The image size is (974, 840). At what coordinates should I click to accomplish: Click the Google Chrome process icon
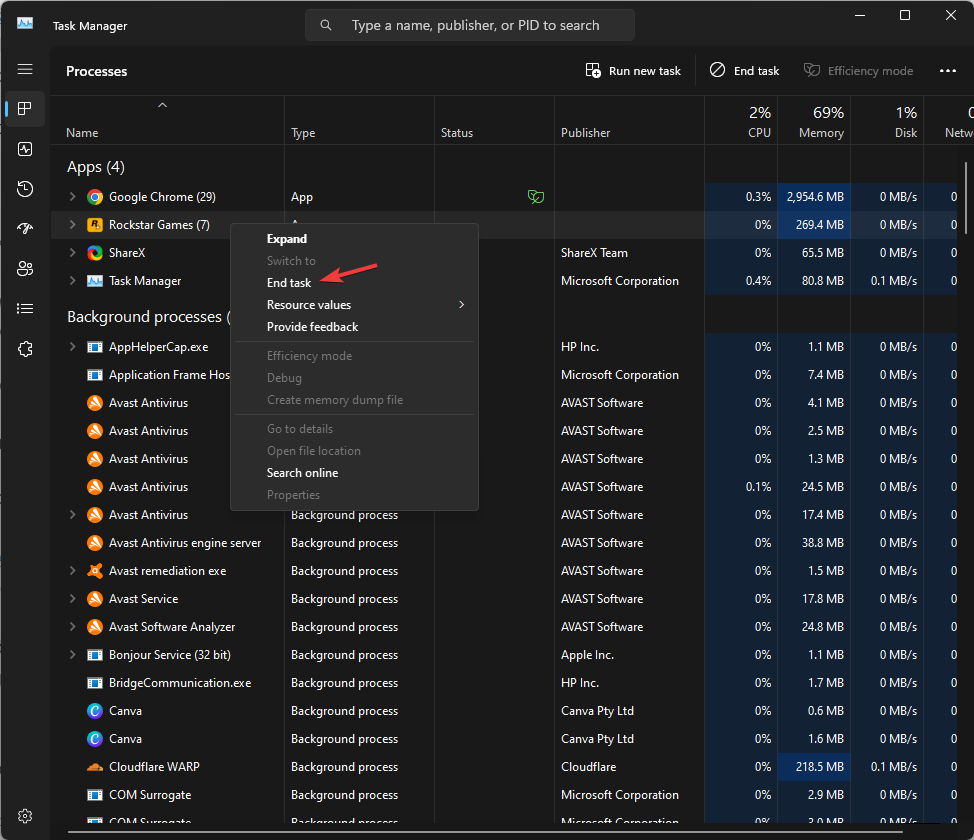click(x=95, y=197)
